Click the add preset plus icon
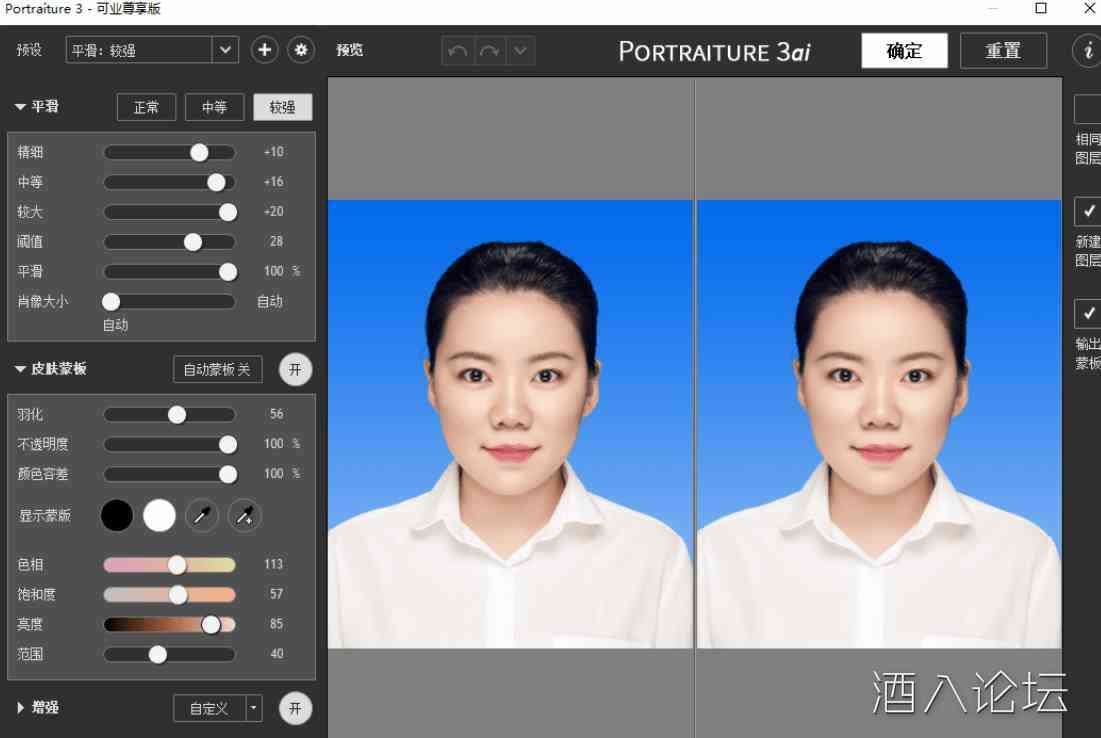Viewport: 1101px width, 738px height. (x=264, y=50)
